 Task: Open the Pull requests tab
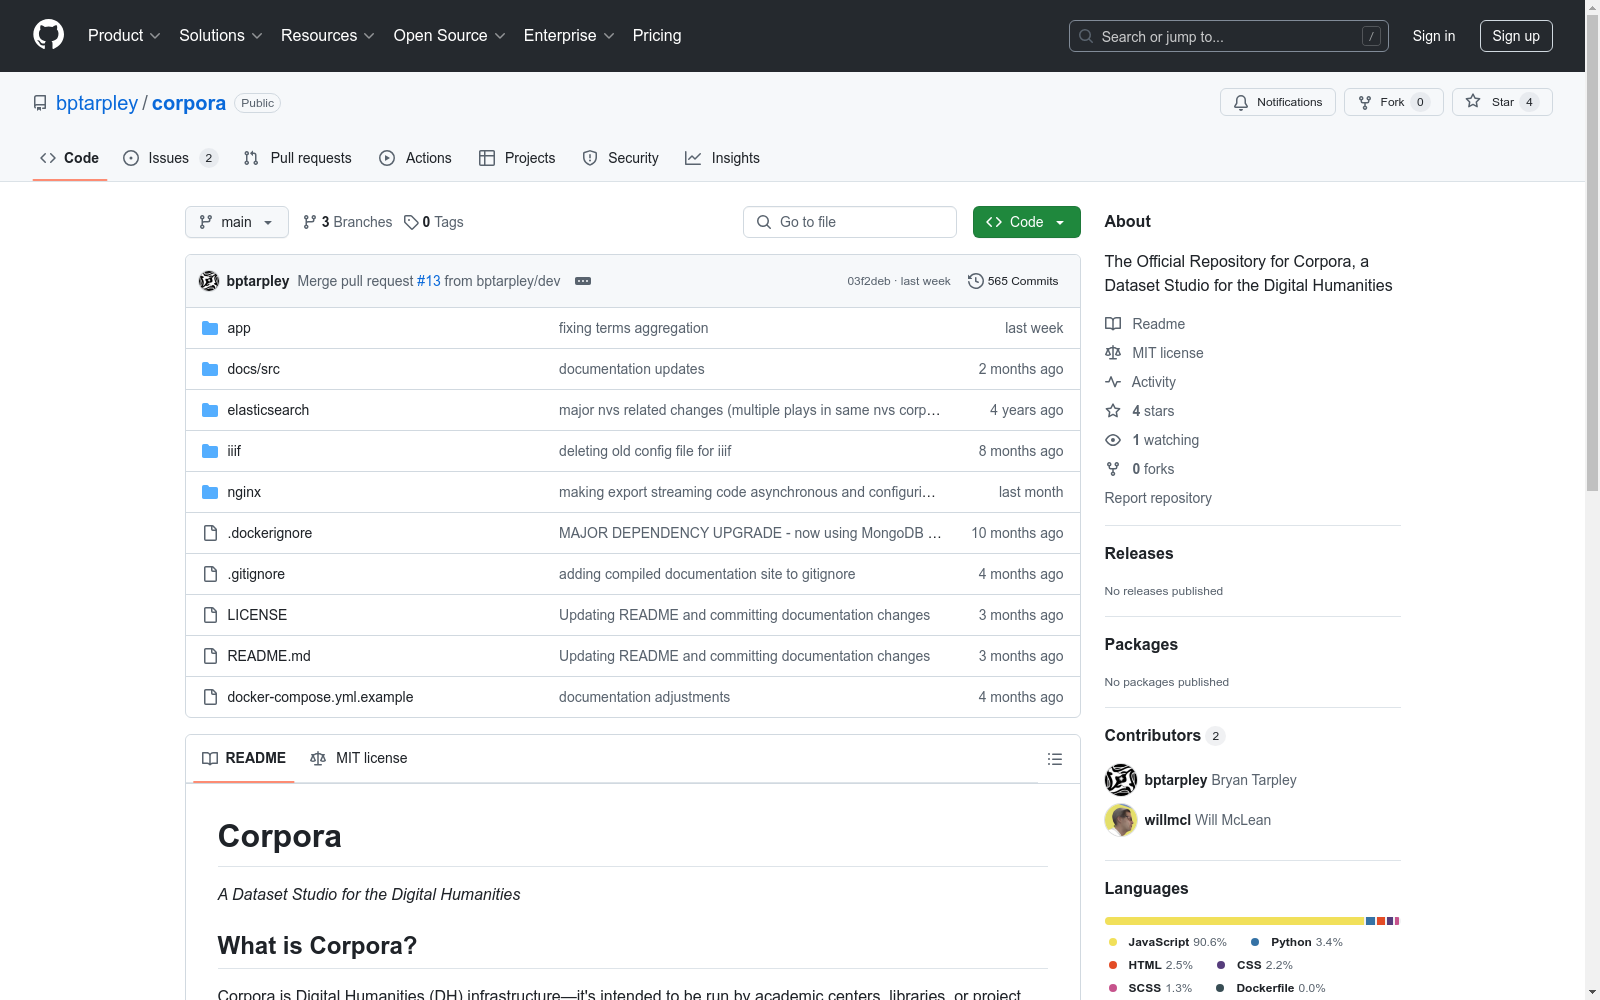(298, 158)
